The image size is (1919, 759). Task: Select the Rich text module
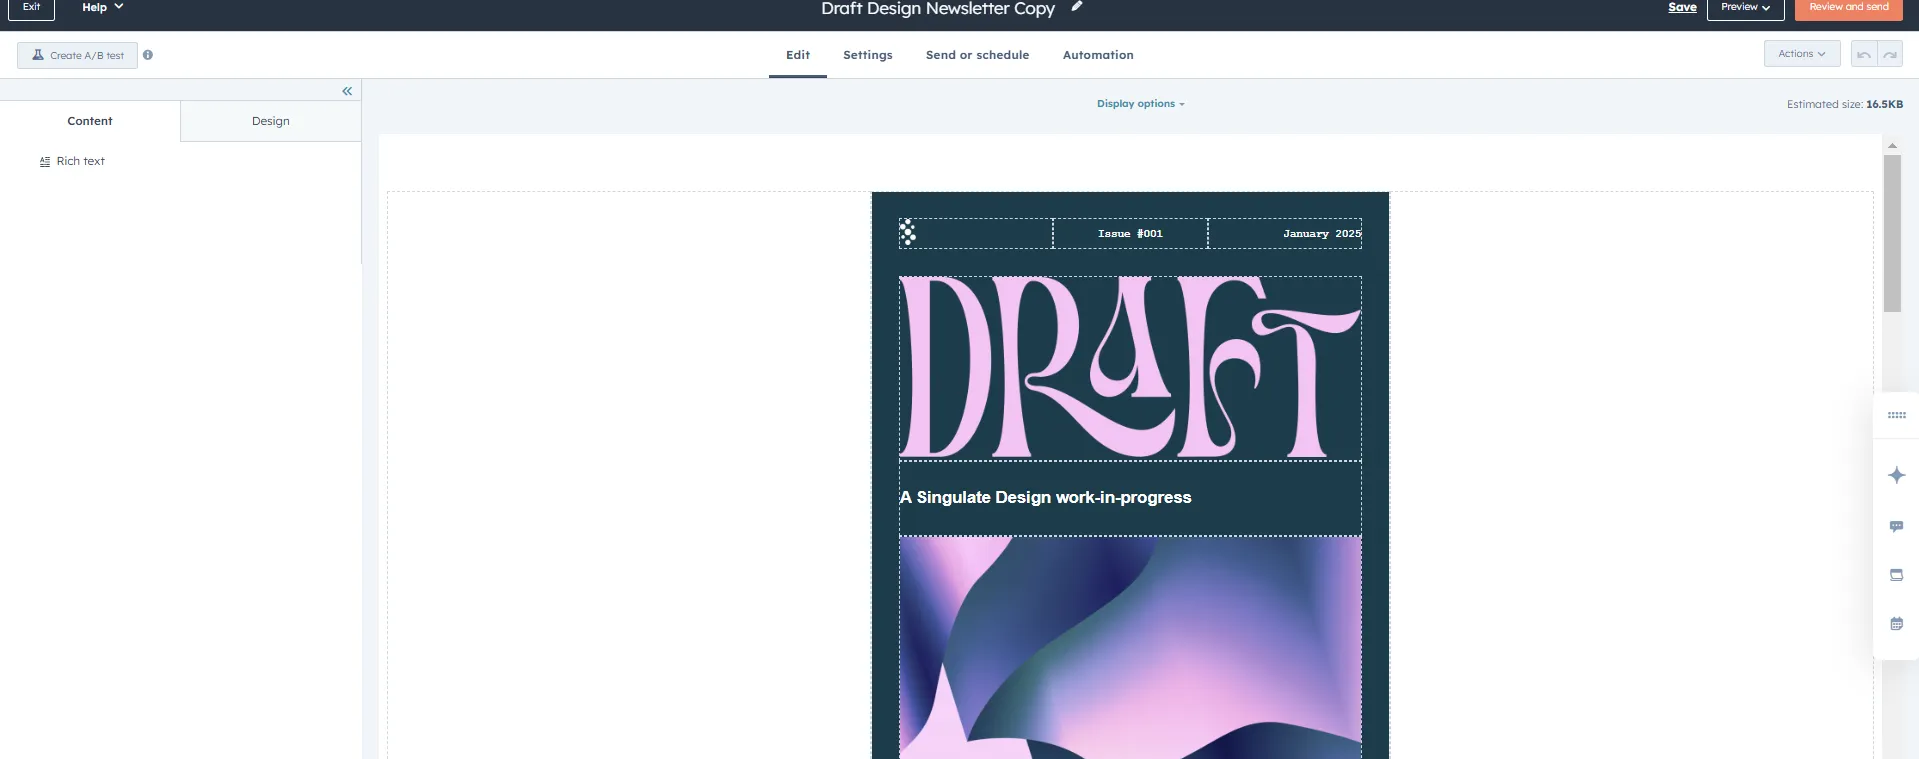coord(72,161)
